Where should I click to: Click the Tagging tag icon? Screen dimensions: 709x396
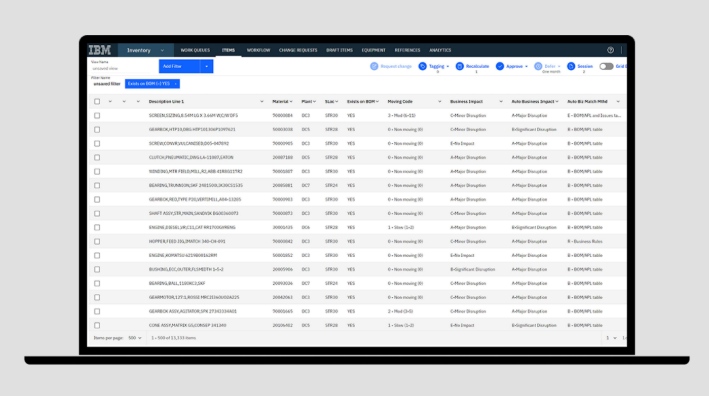coord(422,66)
